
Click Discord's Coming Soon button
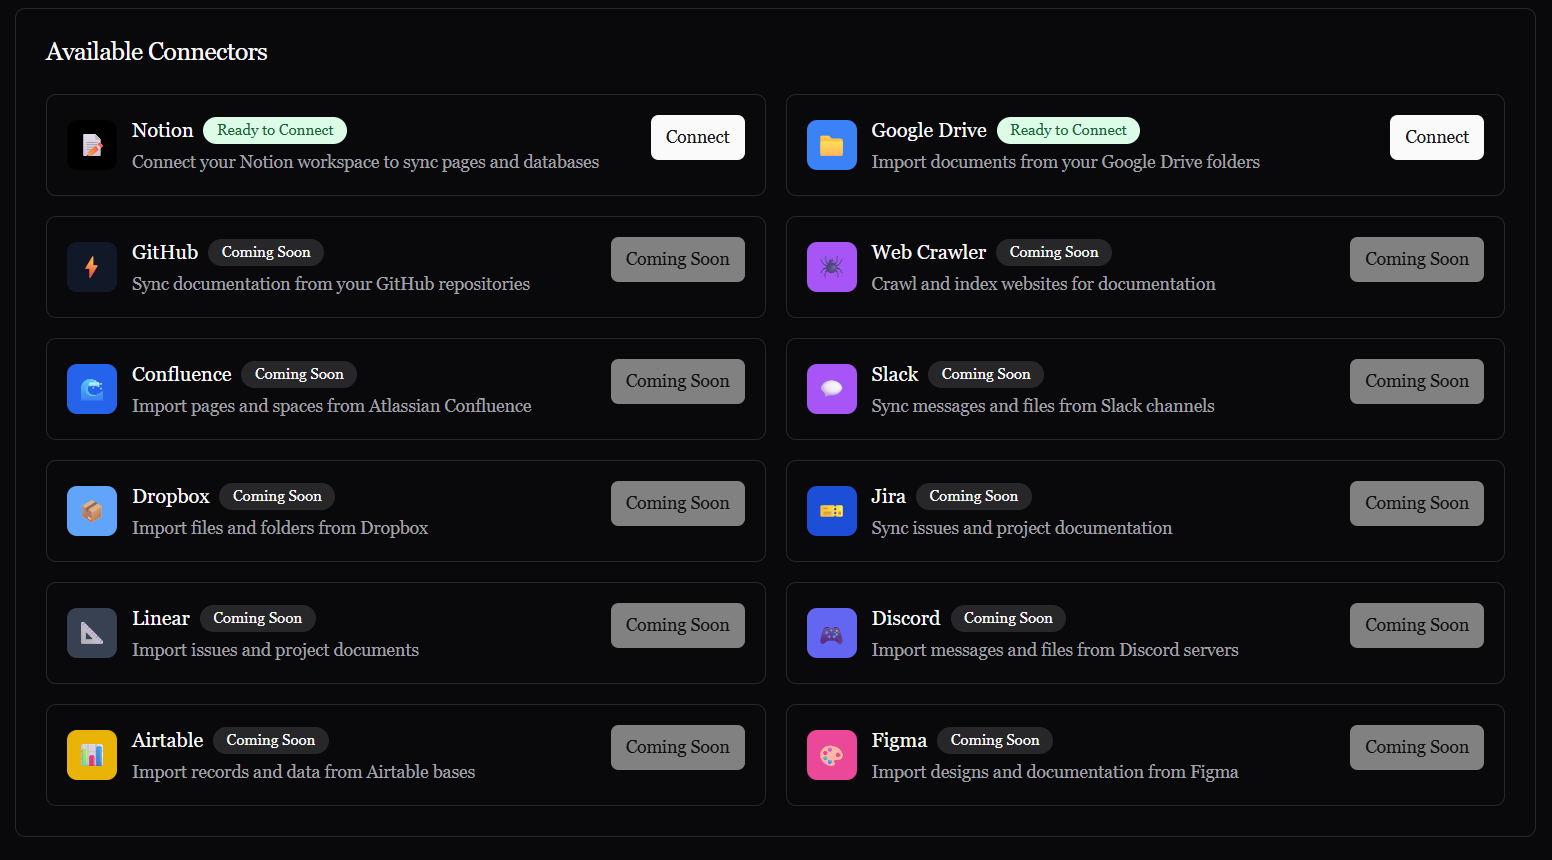tap(1417, 625)
